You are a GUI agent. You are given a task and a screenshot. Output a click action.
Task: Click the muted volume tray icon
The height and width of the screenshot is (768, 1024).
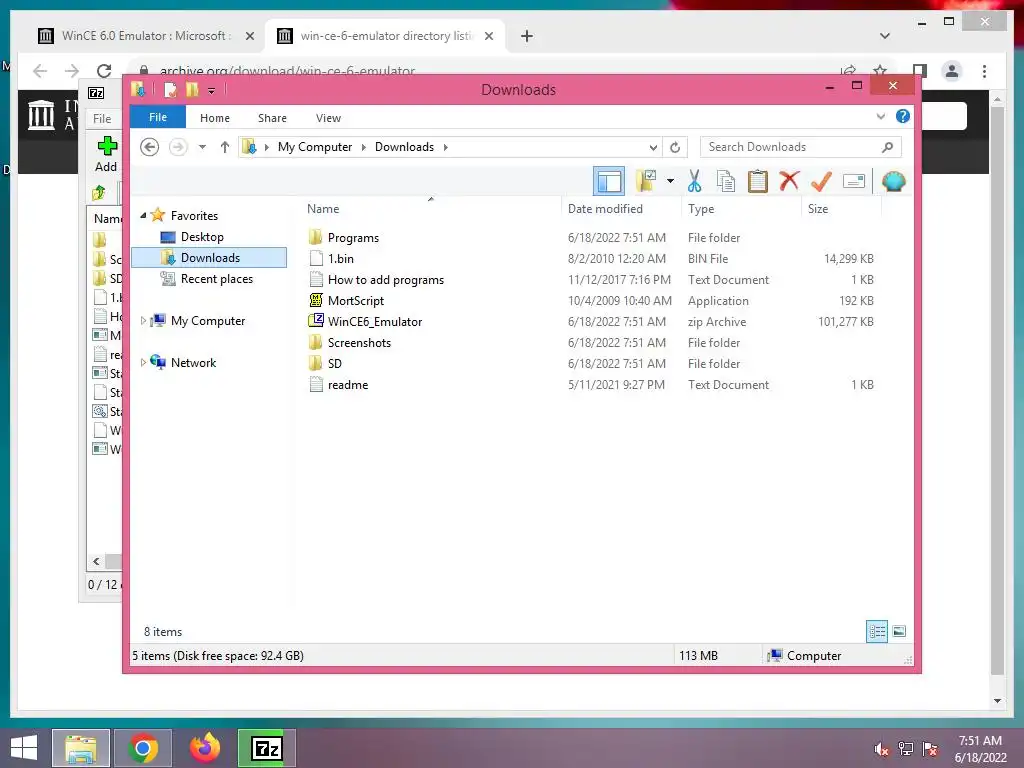(x=881, y=749)
